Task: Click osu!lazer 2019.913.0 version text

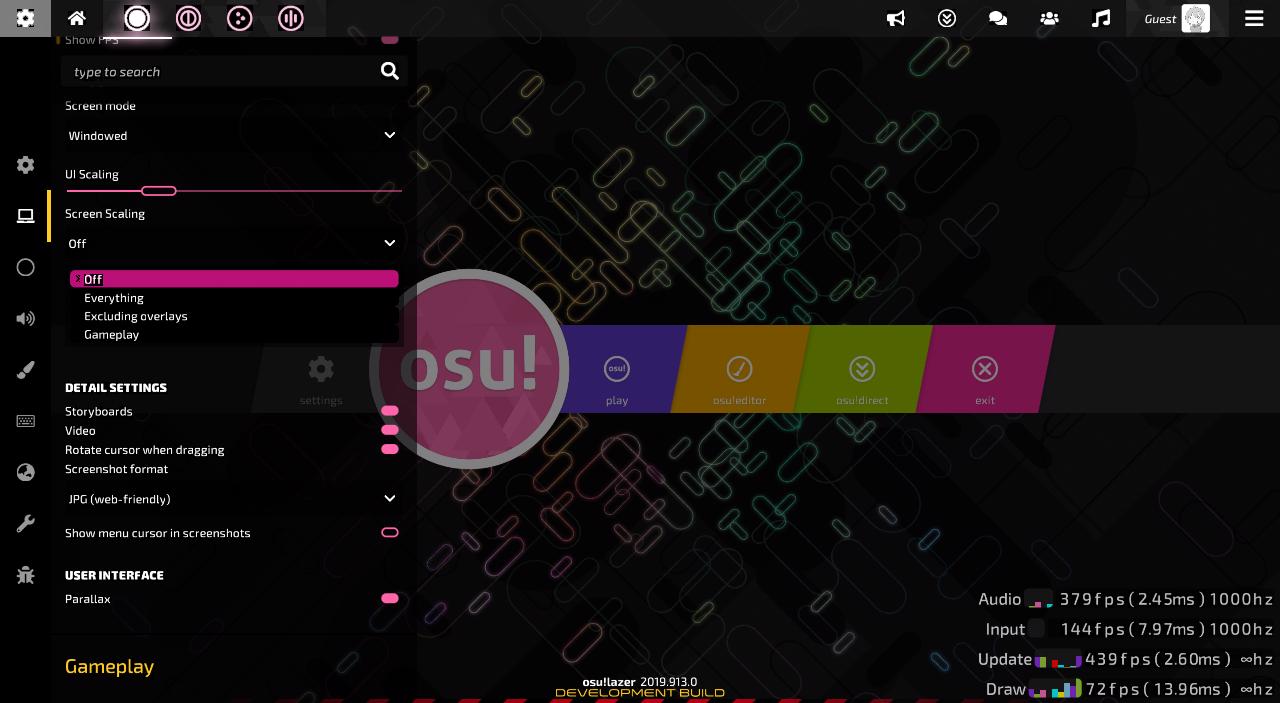Action: coord(640,682)
